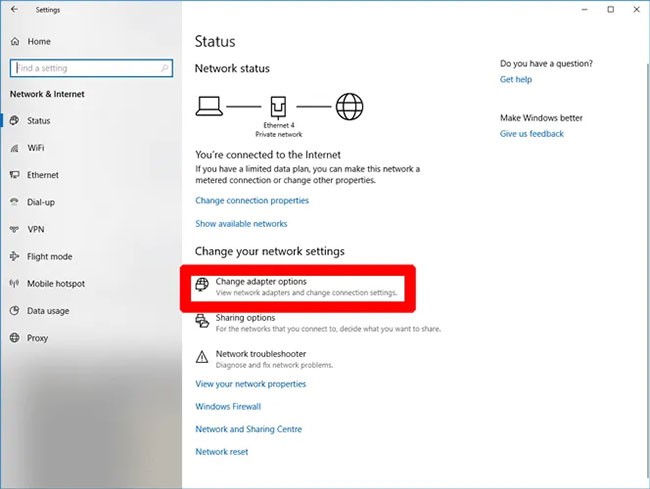Open the Data usage page
The height and width of the screenshot is (489, 650).
48,311
